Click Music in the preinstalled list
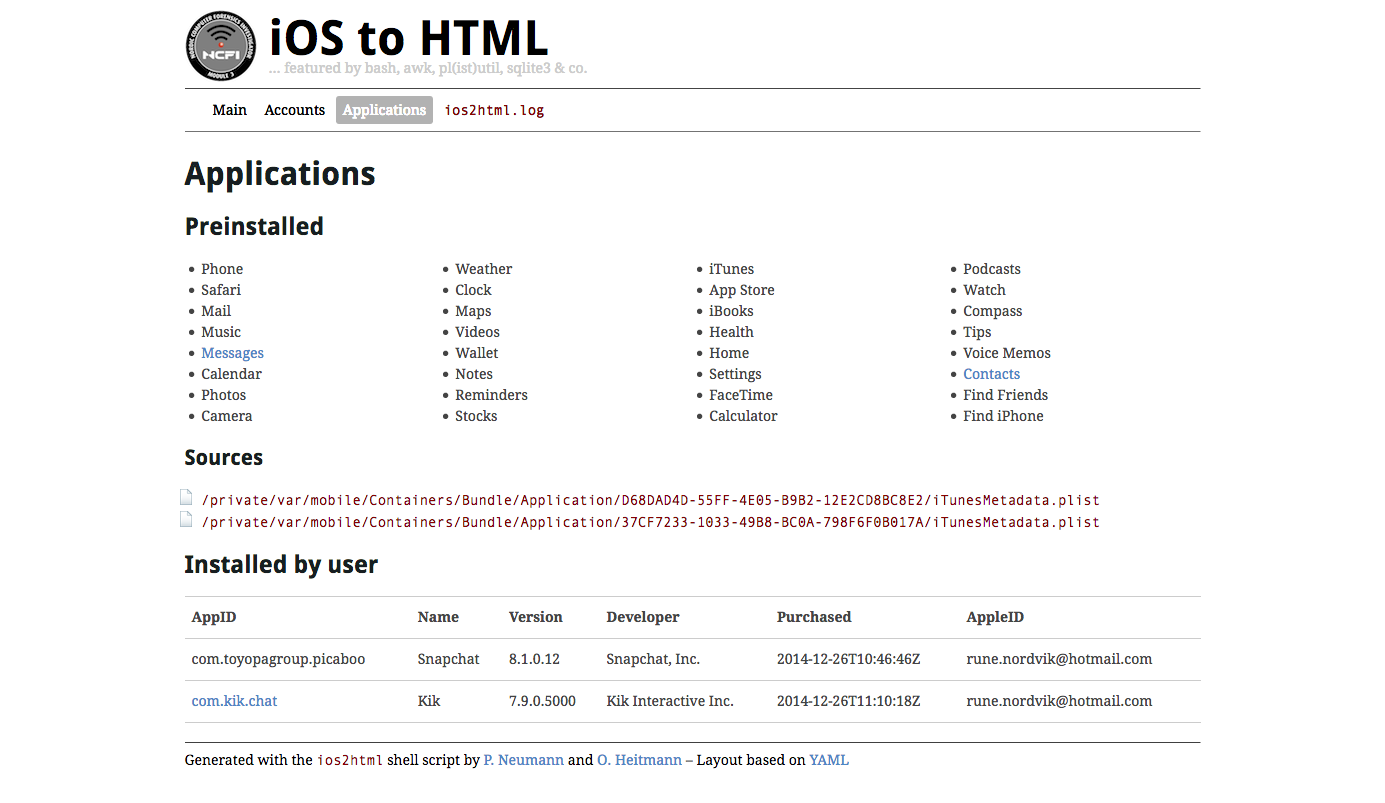Screen dimensions: 1385x803 tap(221, 332)
